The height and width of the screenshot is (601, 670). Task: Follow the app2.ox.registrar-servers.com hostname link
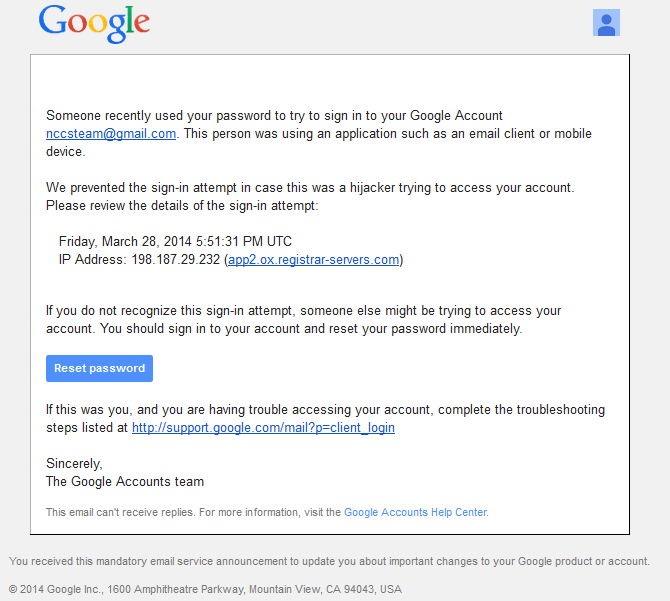coord(314,260)
